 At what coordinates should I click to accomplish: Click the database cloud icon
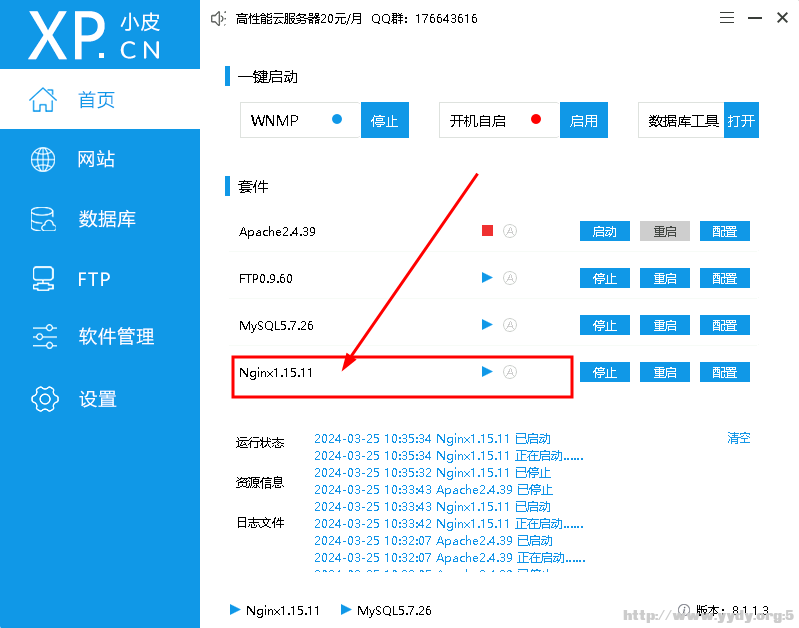point(43,219)
